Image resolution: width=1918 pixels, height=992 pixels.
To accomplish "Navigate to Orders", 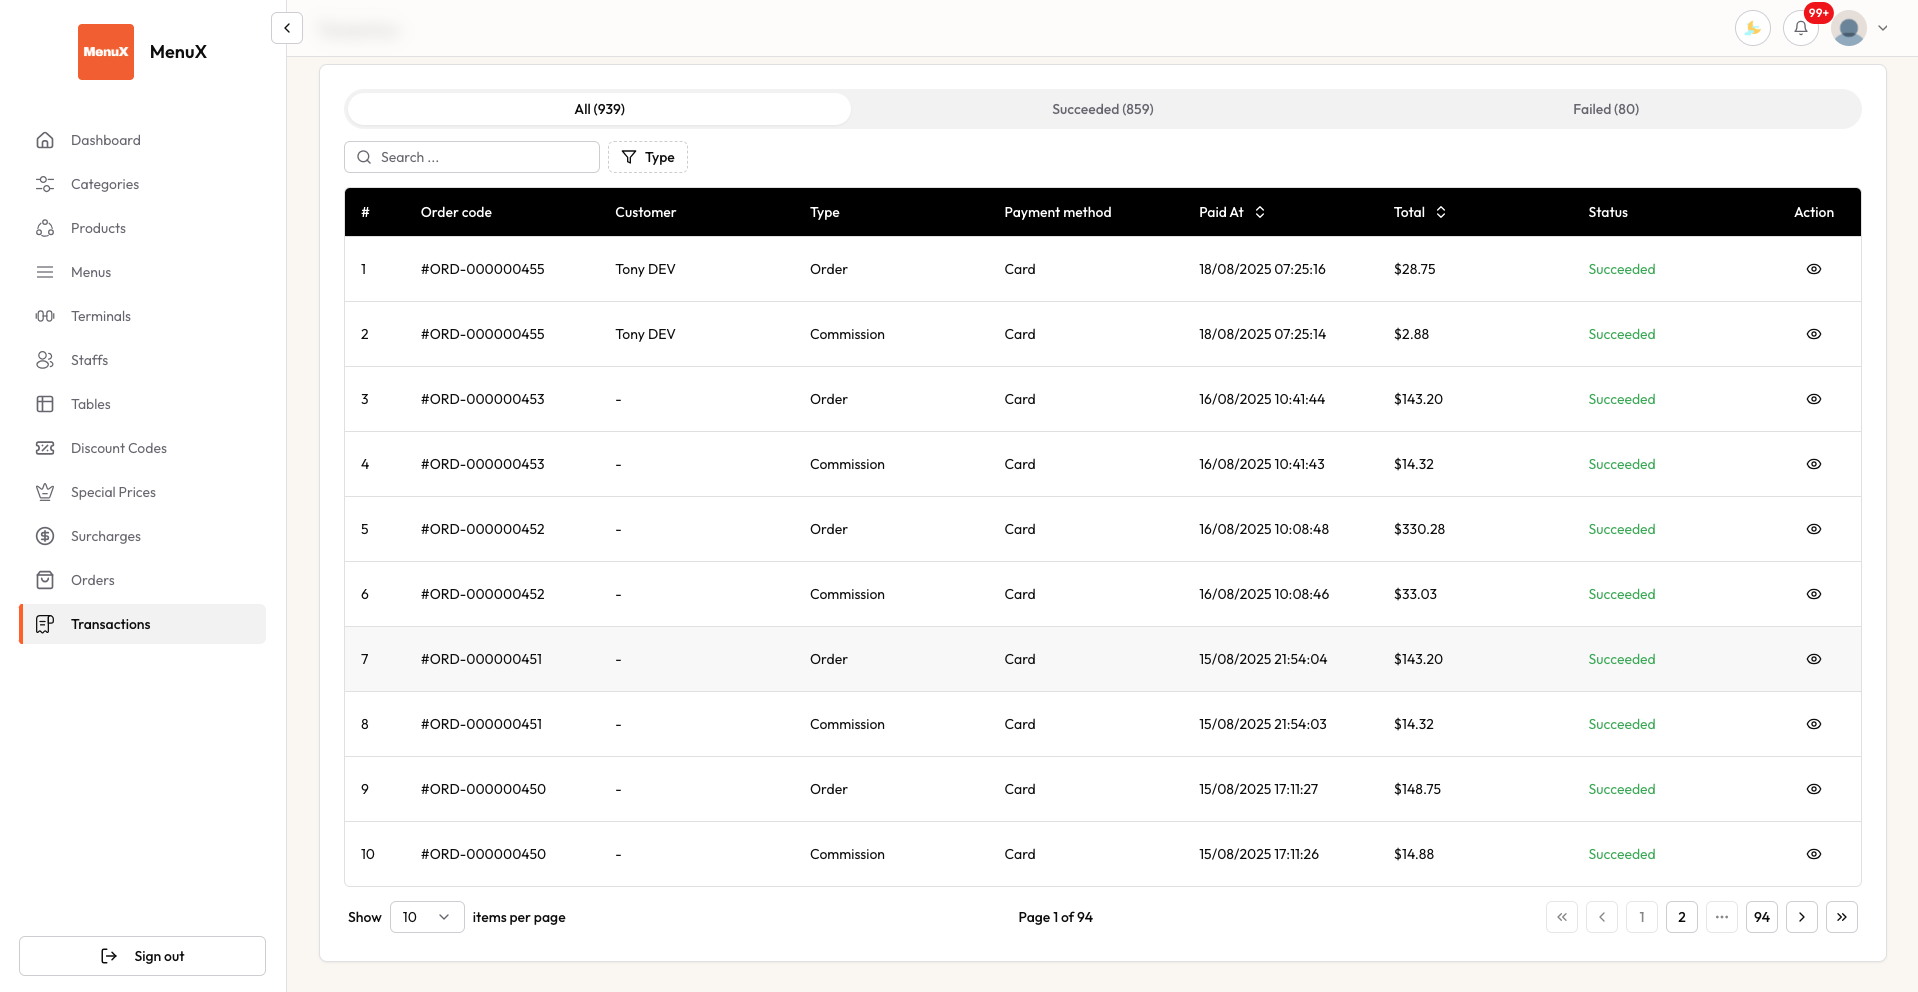I will click(142, 580).
